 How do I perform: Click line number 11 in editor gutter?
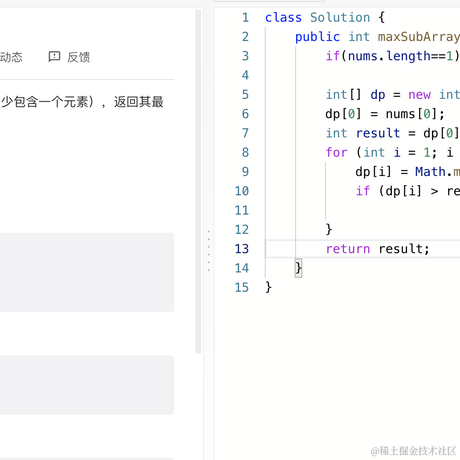coord(242,211)
